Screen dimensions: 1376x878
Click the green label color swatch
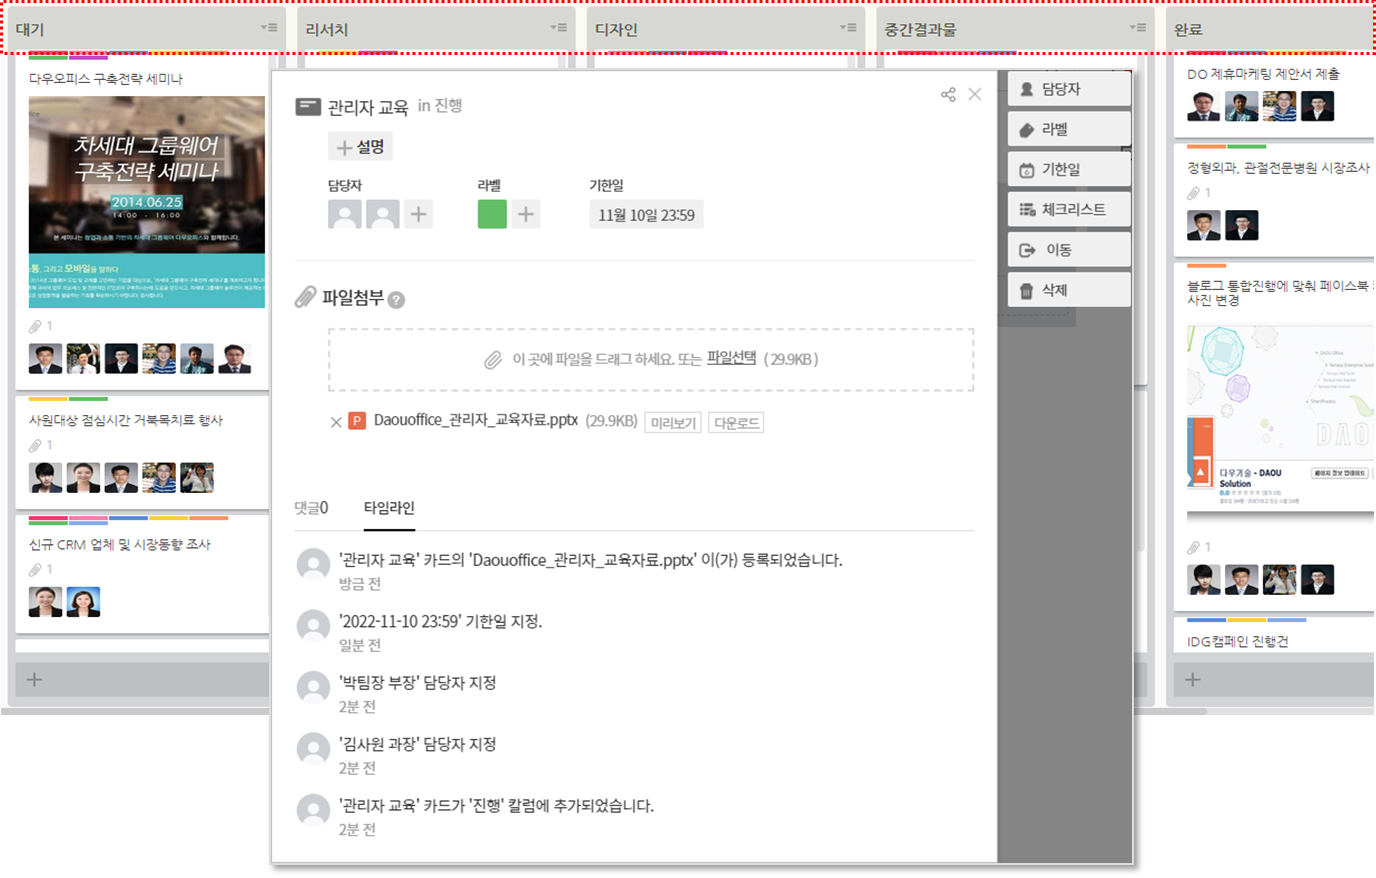click(492, 214)
